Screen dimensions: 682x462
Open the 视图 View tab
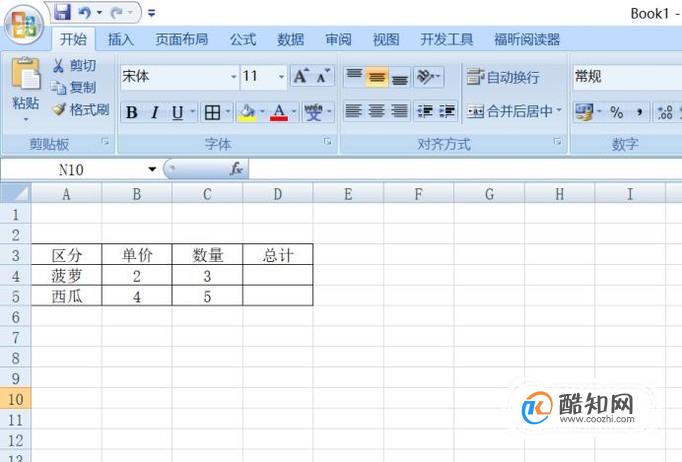click(x=386, y=40)
